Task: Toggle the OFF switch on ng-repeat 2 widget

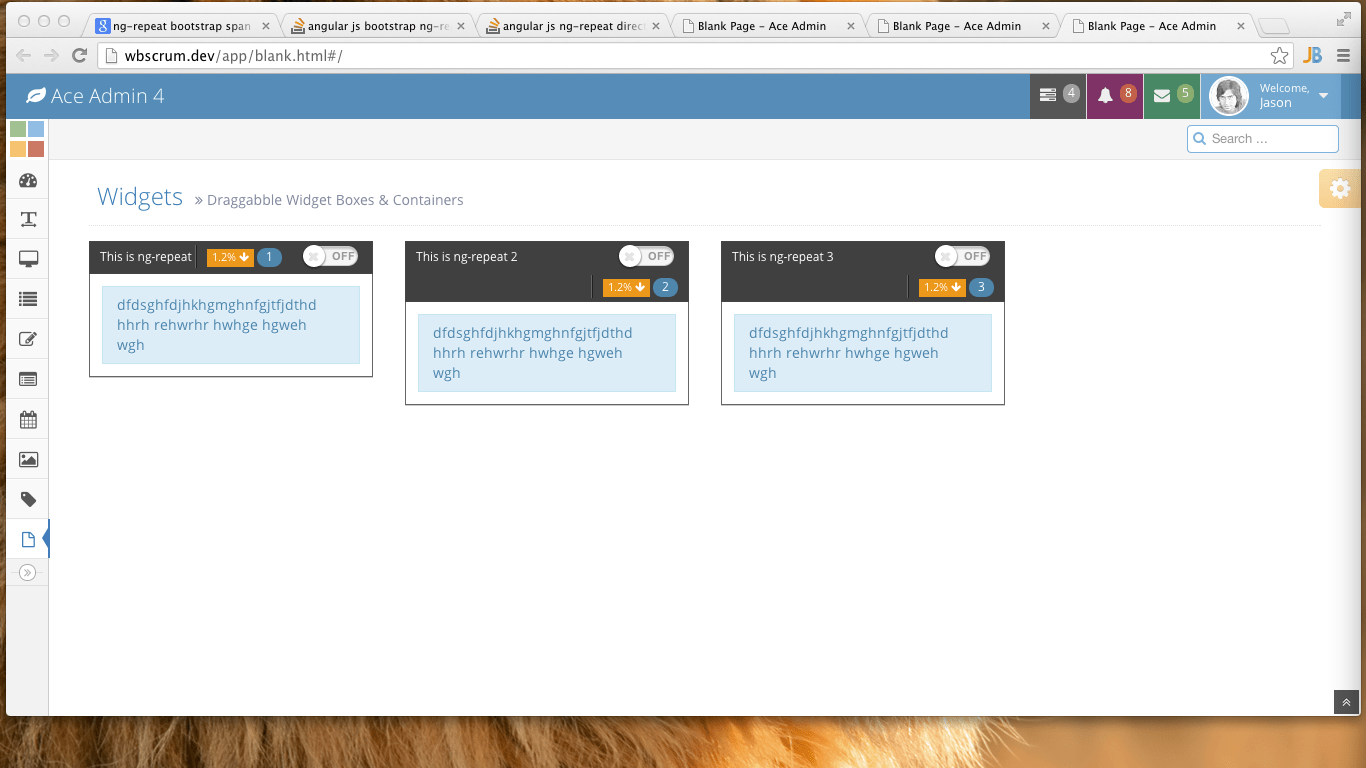Action: point(646,256)
